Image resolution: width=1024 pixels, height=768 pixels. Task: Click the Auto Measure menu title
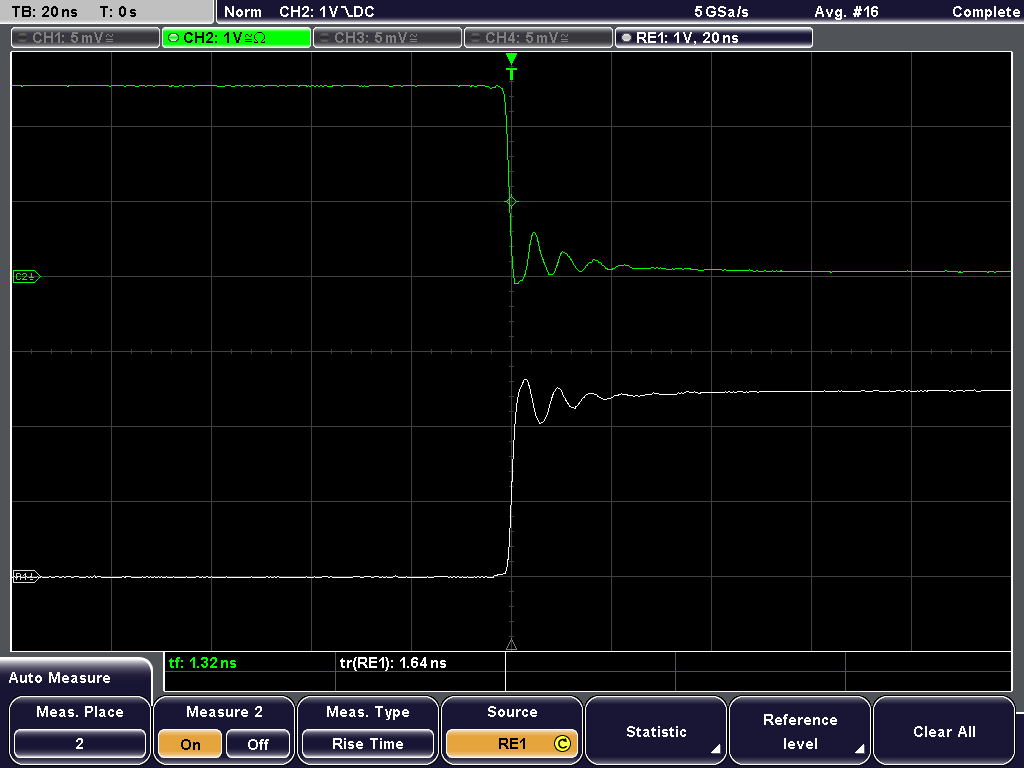click(60, 678)
